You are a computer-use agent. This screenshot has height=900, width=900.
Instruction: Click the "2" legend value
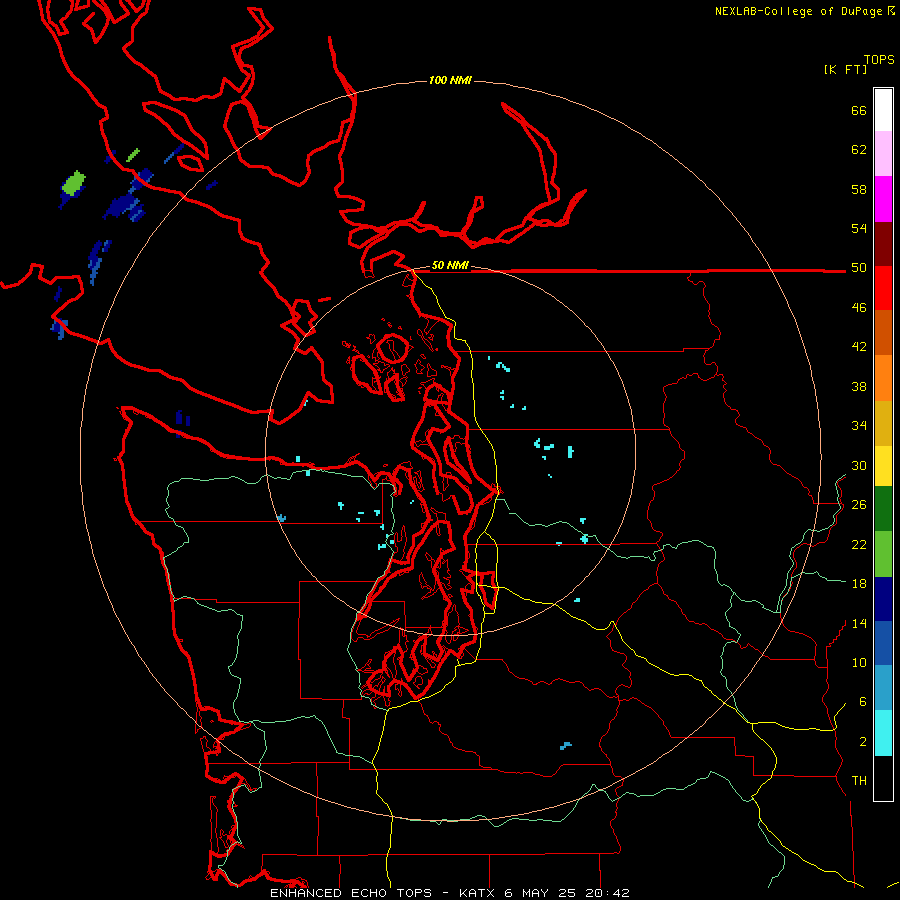coord(863,742)
